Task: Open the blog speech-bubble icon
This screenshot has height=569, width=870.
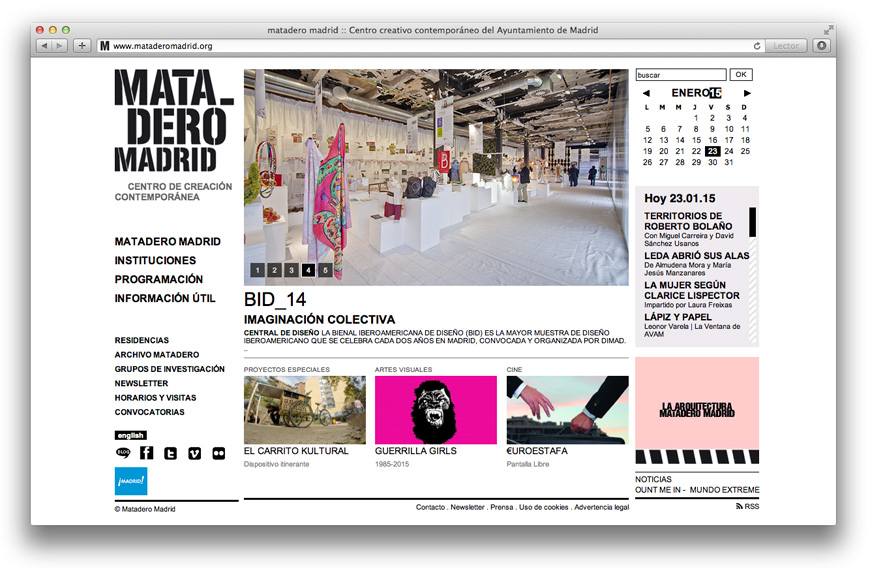Action: [123, 453]
